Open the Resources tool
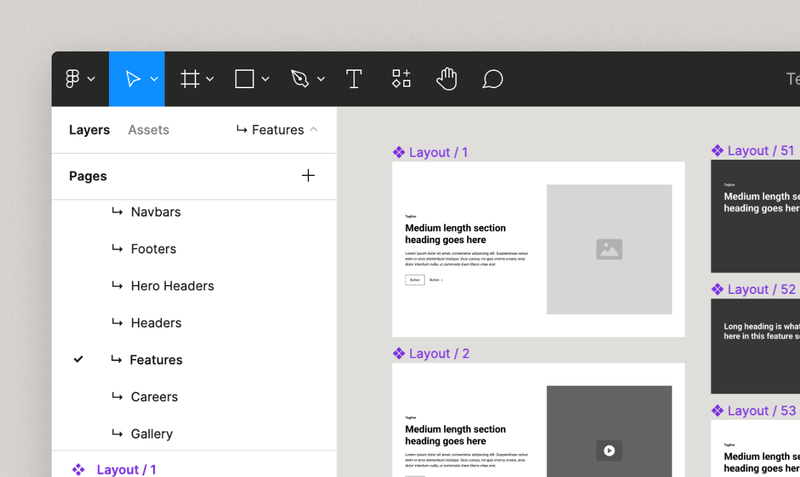The height and width of the screenshot is (477, 800). 401,79
